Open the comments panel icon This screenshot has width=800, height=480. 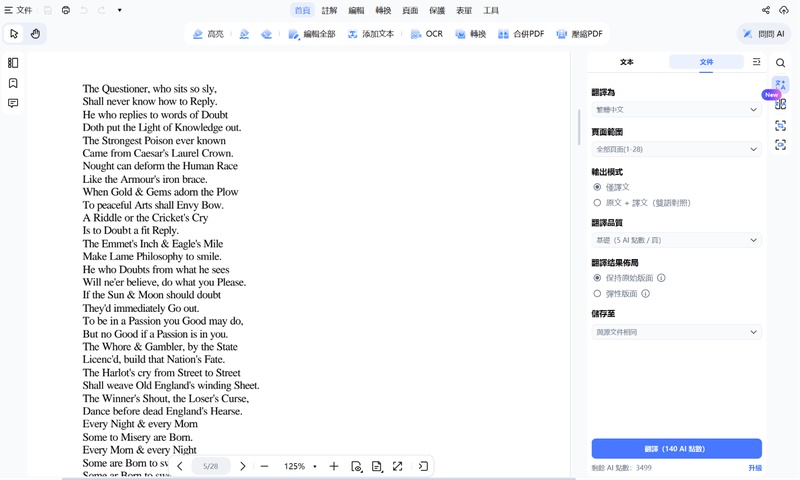pos(13,103)
